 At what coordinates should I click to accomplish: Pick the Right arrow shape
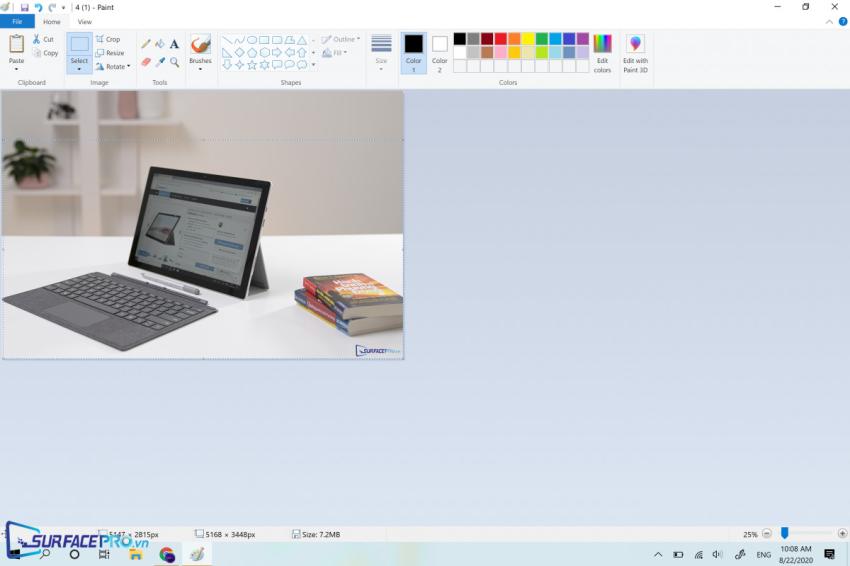(x=277, y=53)
